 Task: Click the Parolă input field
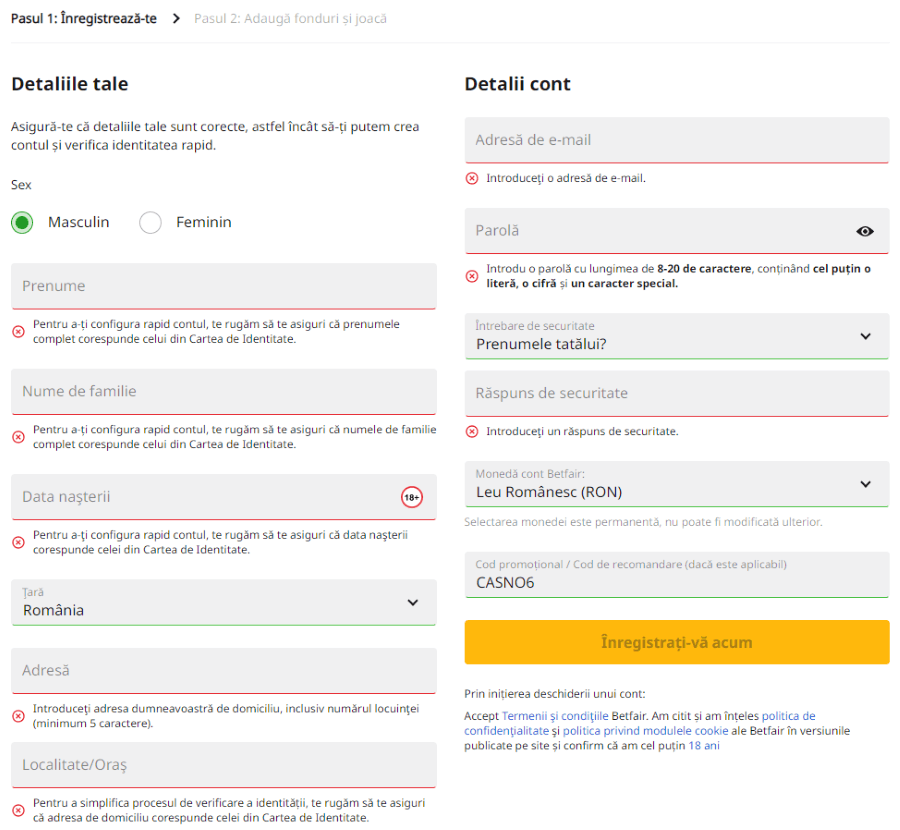[677, 231]
